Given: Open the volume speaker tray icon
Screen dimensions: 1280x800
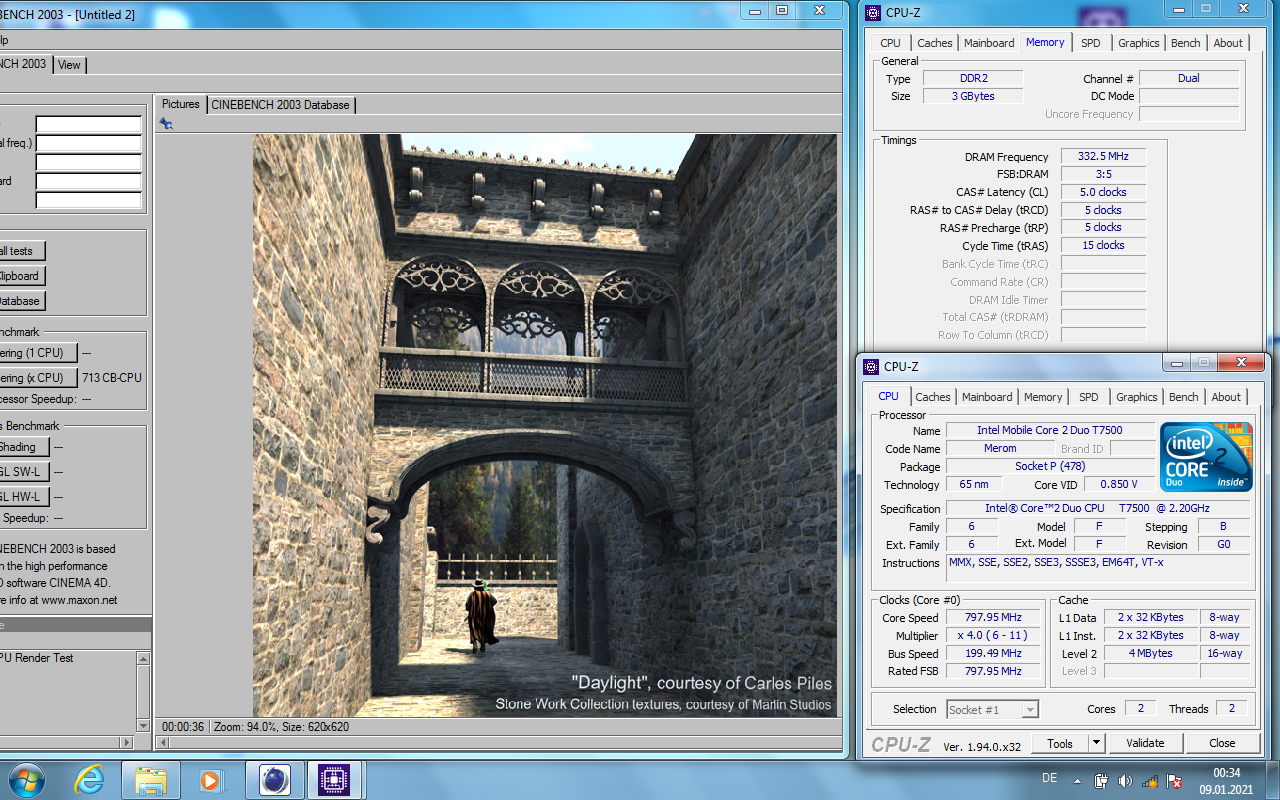Looking at the screenshot, I should 1125,780.
